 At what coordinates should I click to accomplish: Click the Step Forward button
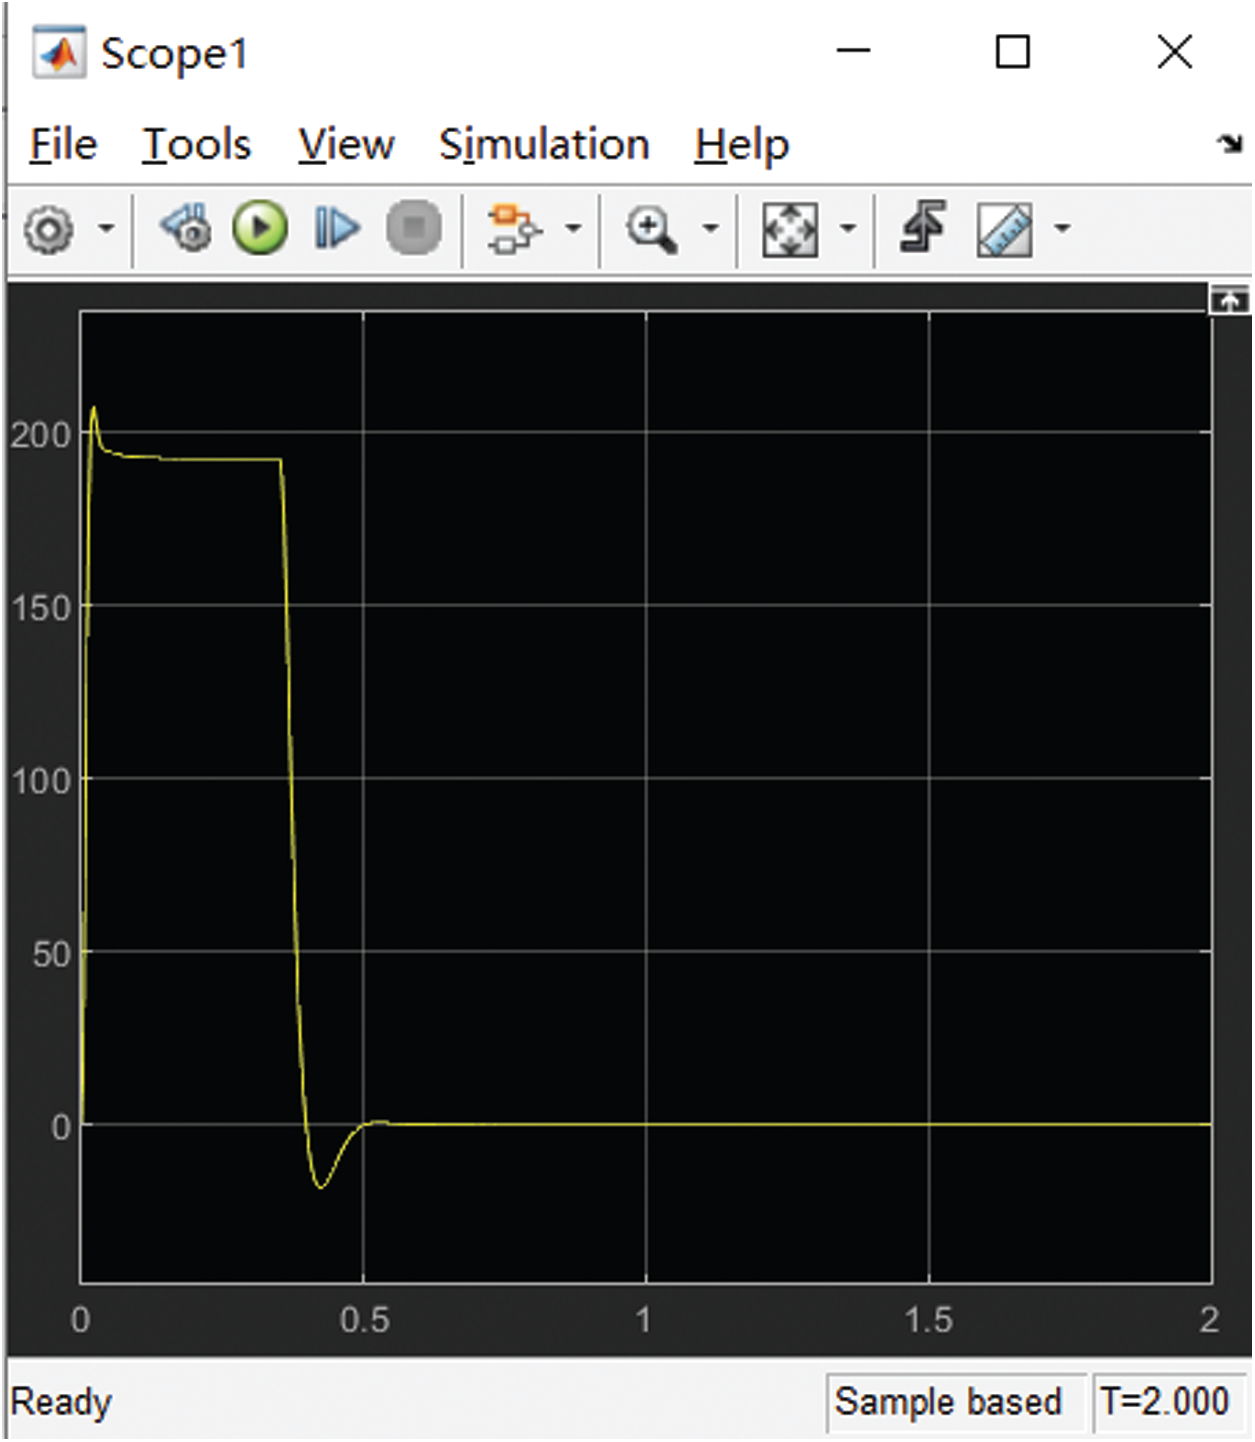(337, 229)
